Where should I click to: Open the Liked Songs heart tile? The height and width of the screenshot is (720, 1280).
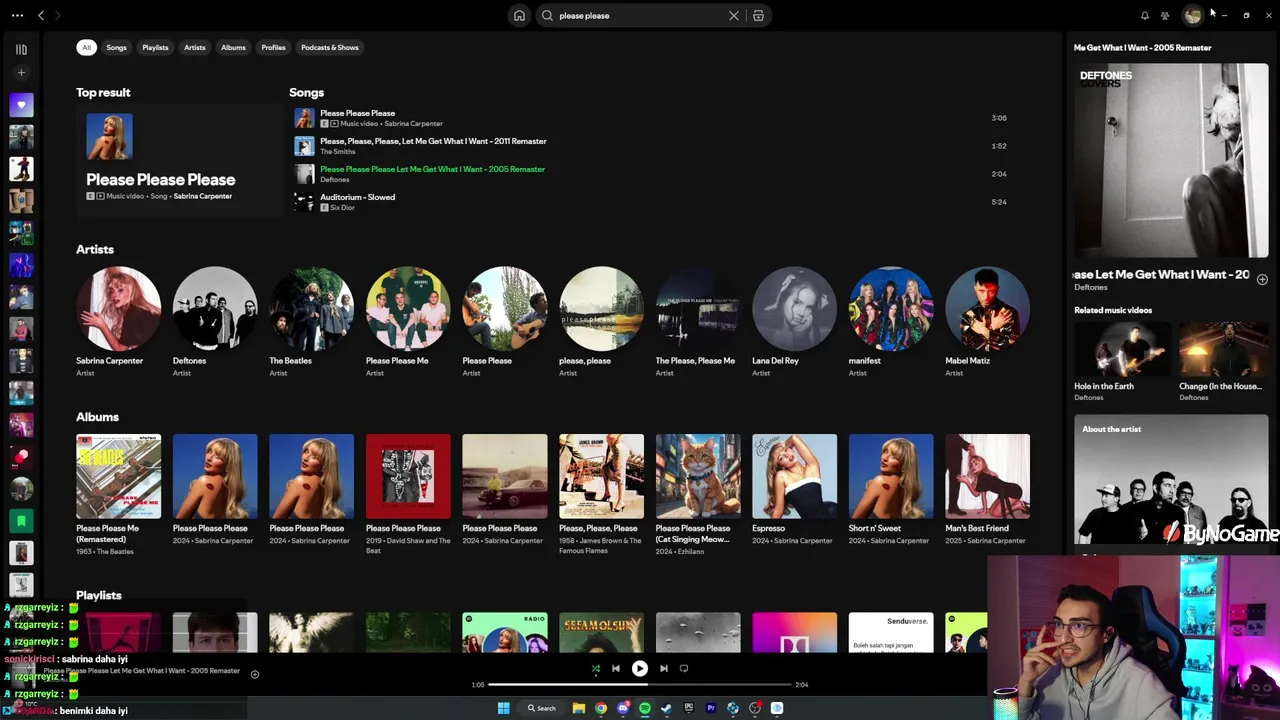21,105
